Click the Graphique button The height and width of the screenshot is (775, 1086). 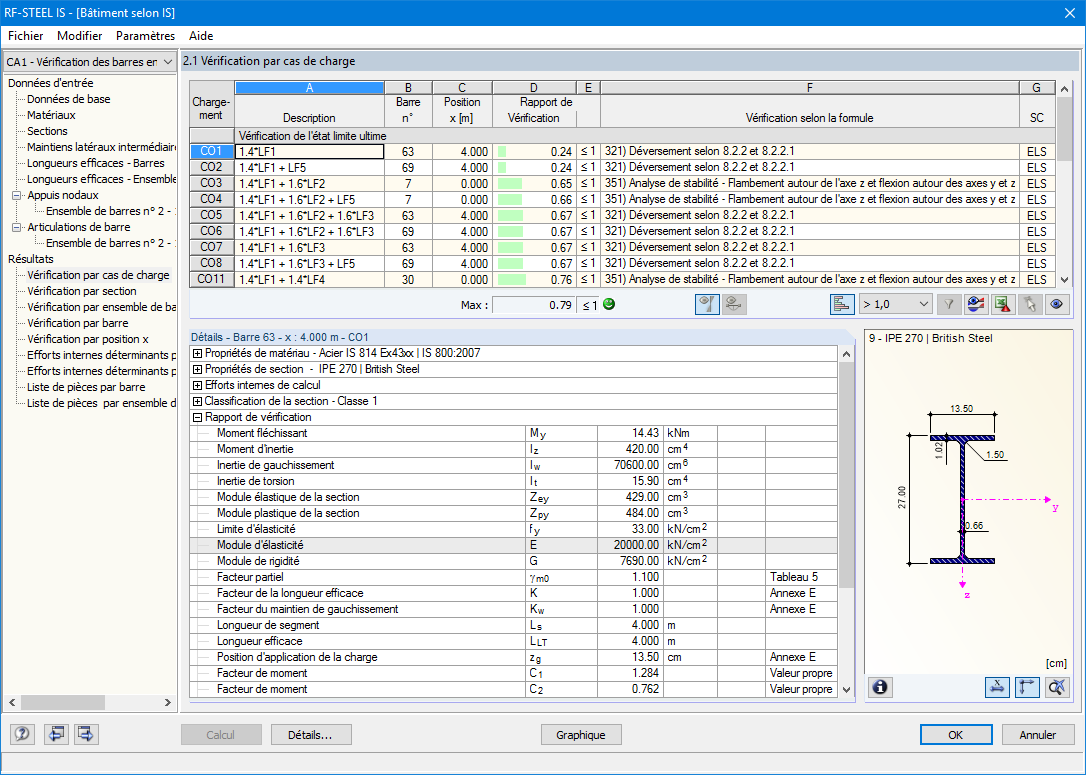580,735
